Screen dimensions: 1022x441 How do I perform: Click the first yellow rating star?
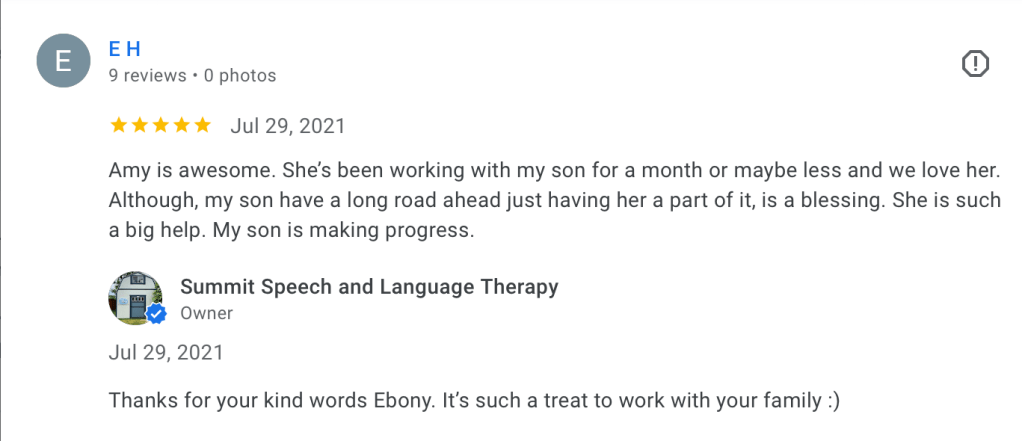(118, 125)
